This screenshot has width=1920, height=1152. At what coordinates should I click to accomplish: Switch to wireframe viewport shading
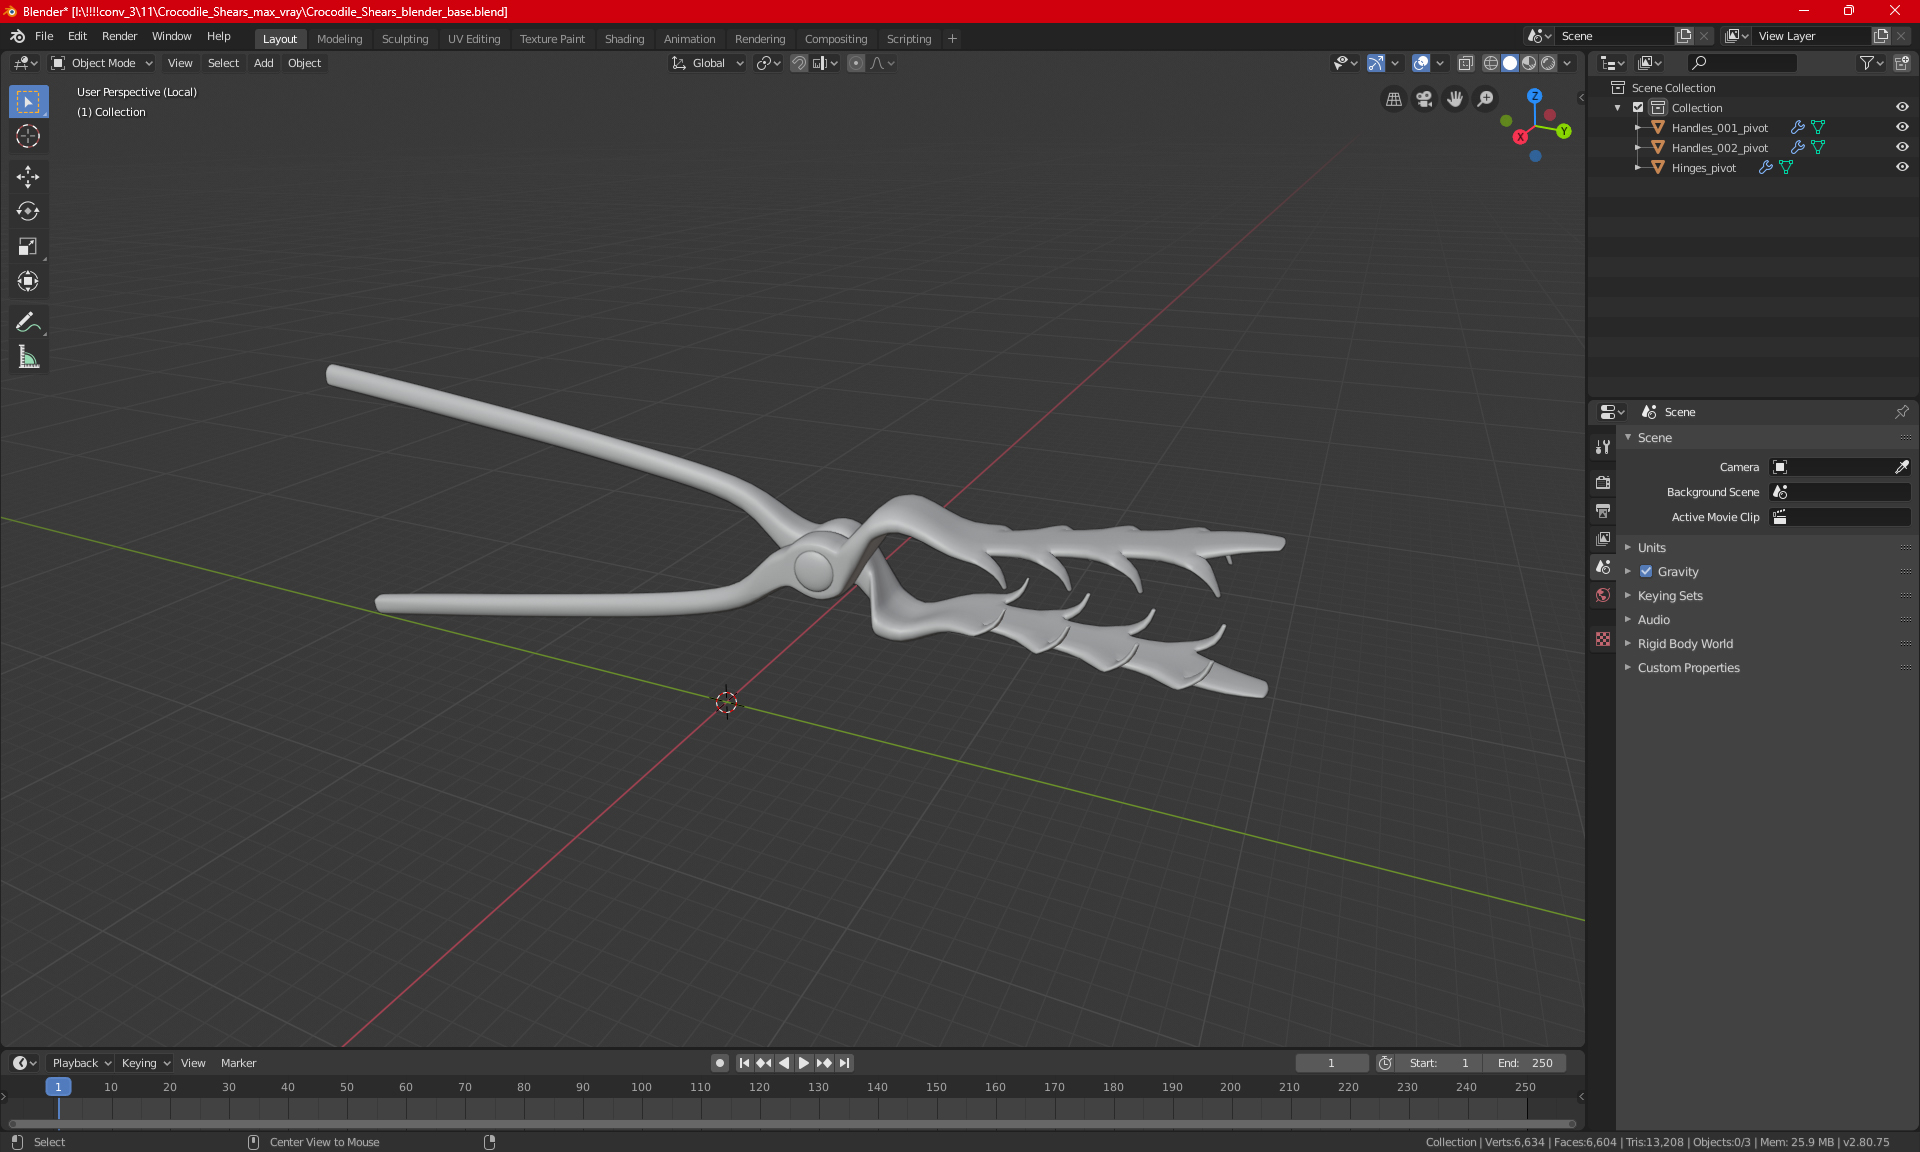click(x=1490, y=63)
